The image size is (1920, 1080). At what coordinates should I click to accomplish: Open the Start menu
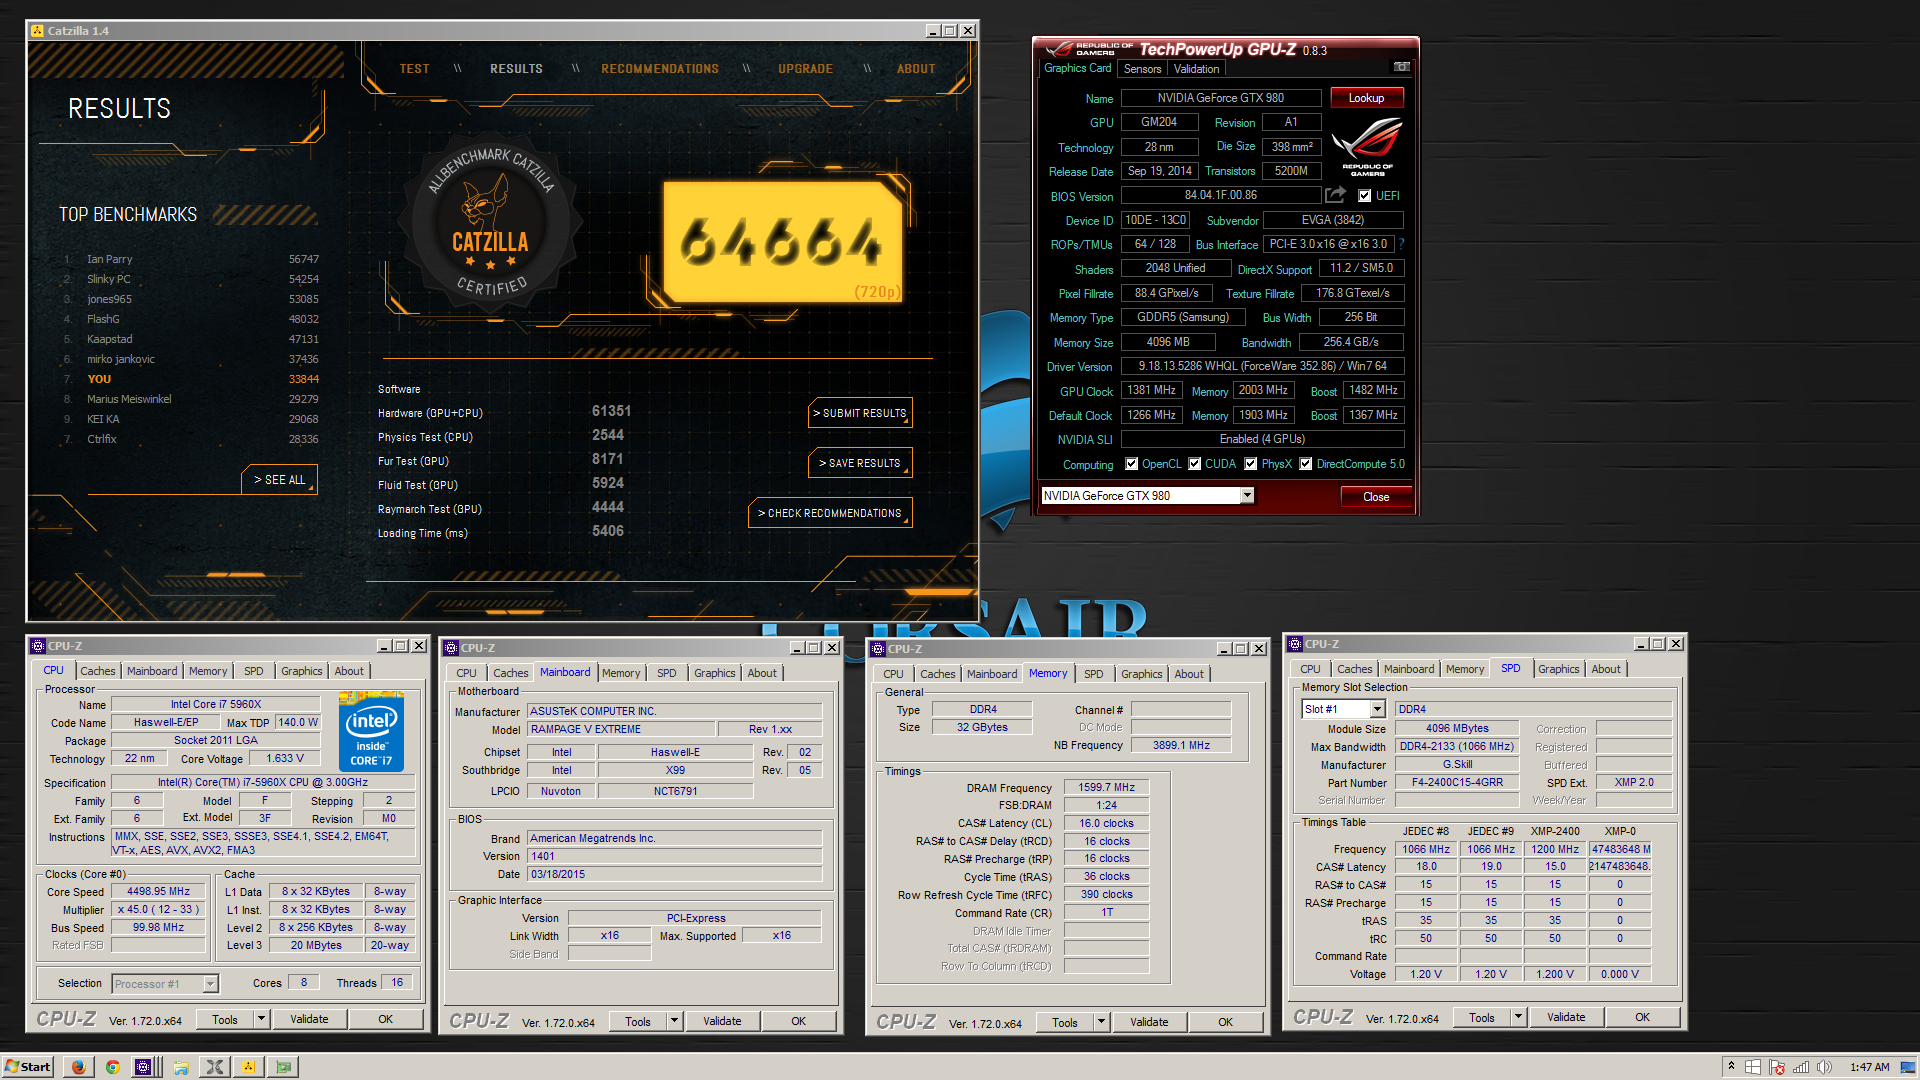point(27,1067)
